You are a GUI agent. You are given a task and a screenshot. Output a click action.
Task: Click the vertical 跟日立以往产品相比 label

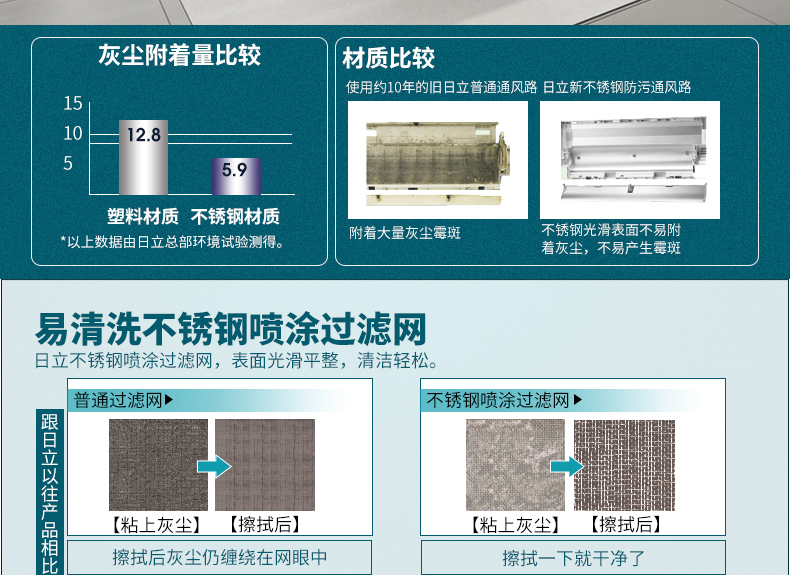tap(49, 490)
